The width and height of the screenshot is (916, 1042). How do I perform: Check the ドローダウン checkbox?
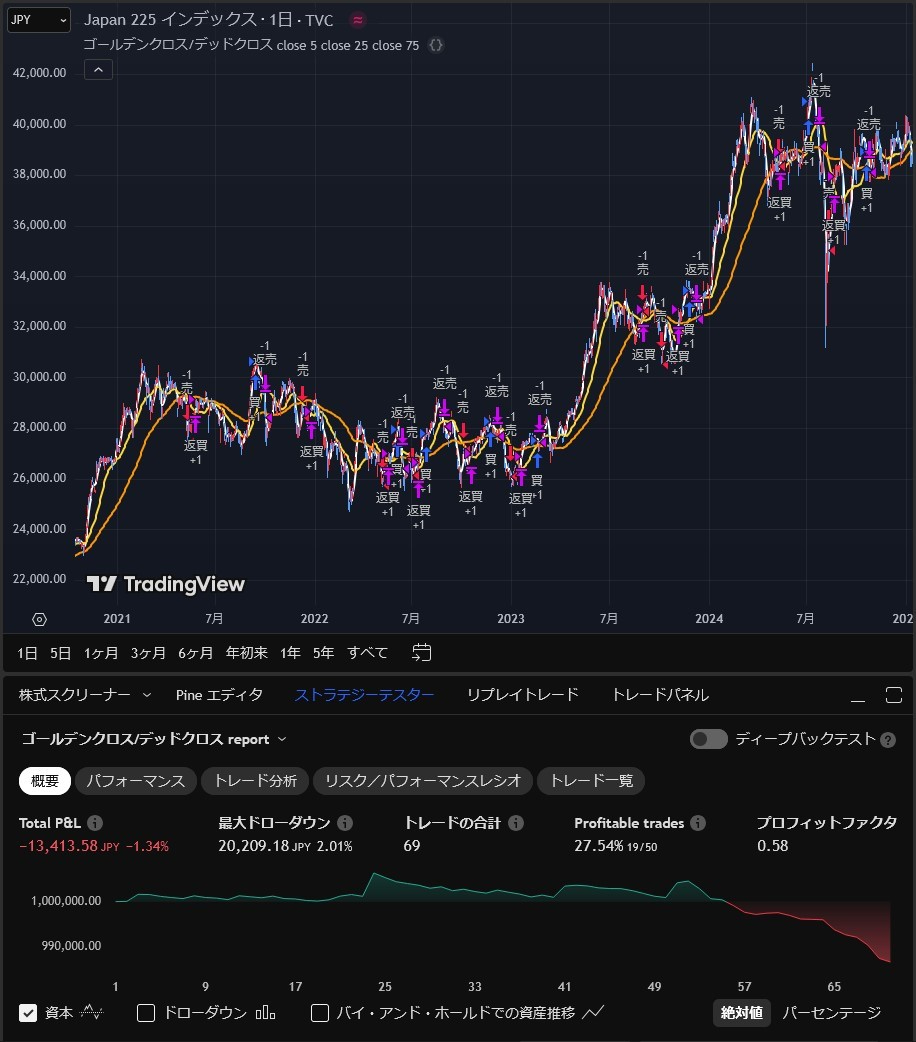[146, 1013]
